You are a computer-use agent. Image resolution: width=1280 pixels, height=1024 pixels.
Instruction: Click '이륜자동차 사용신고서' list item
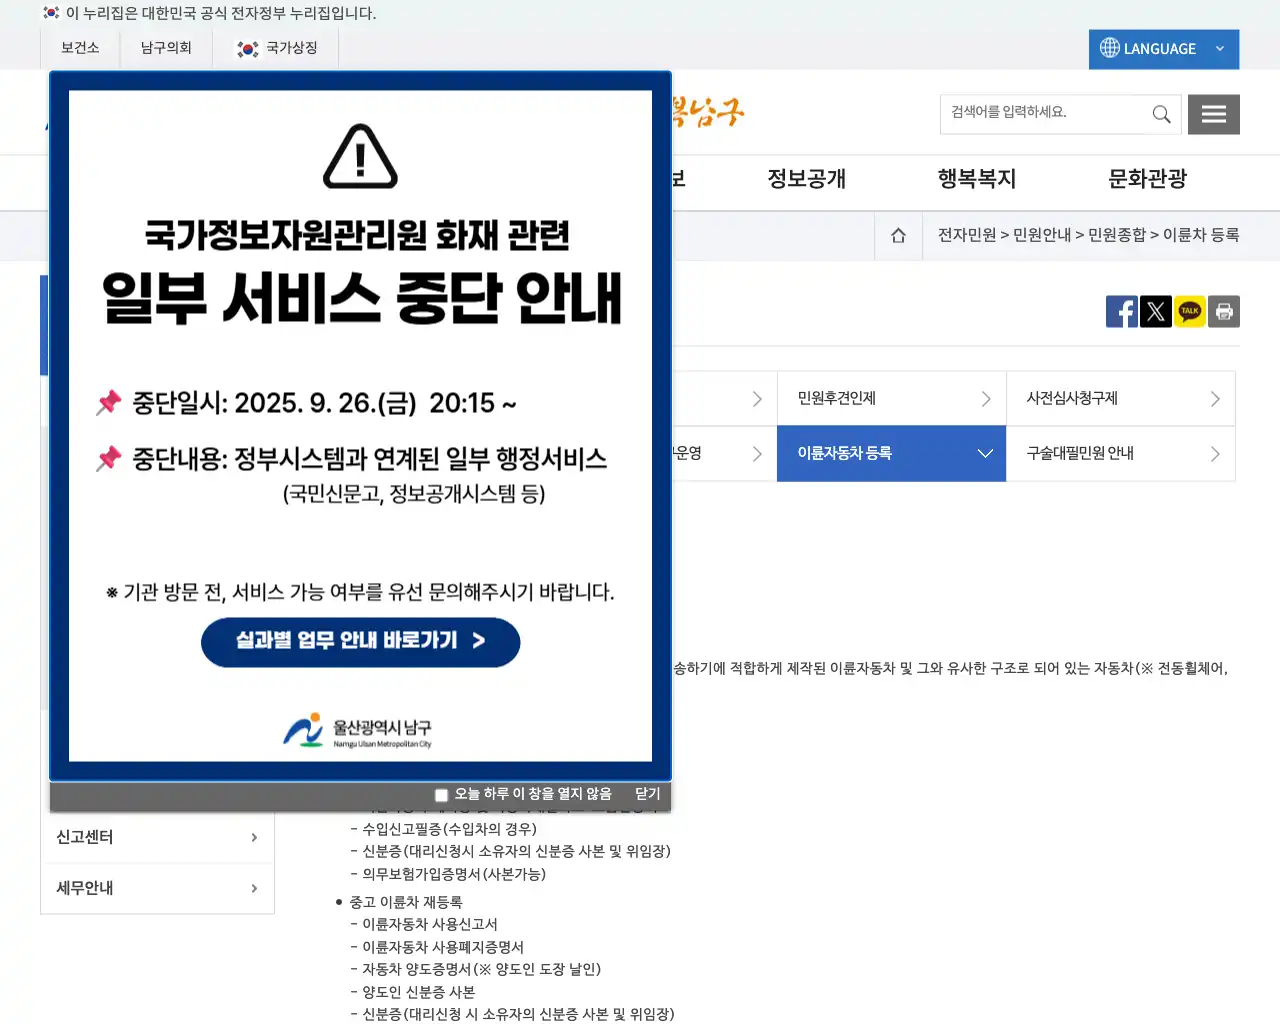[430, 924]
